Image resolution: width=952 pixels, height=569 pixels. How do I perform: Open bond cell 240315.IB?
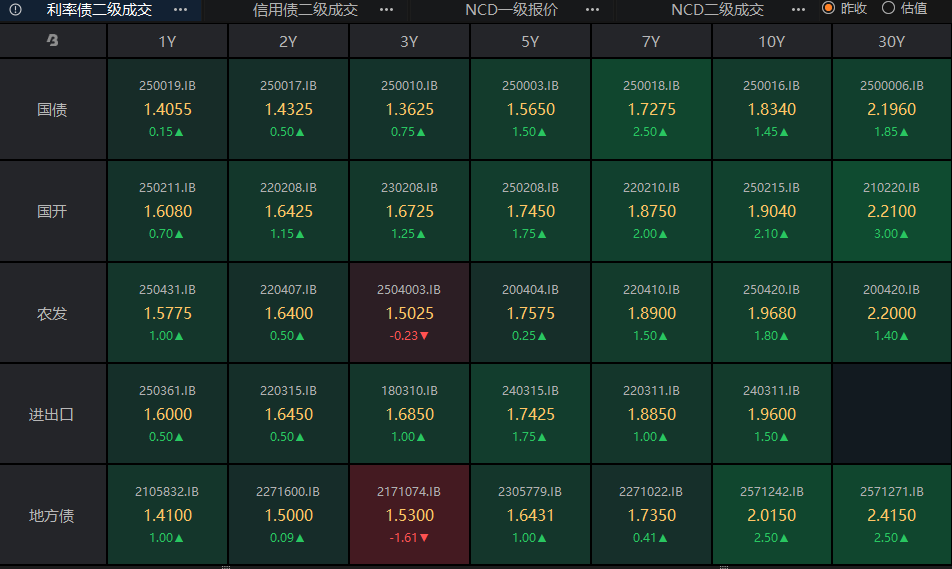(530, 414)
